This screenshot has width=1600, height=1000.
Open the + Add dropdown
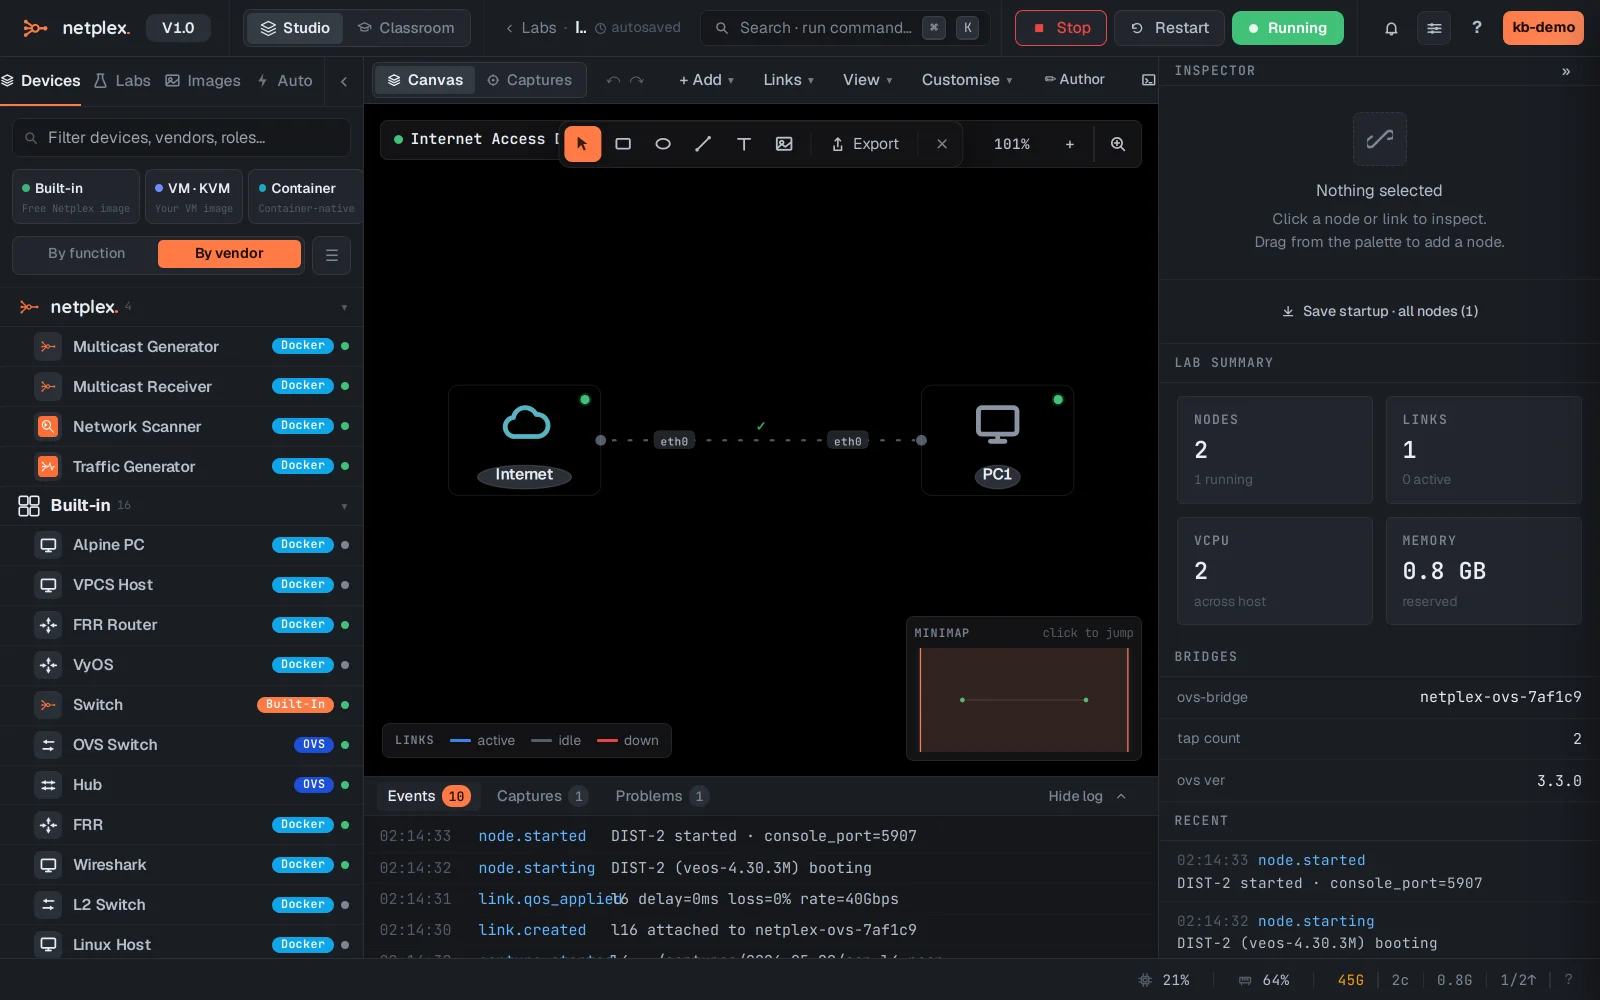pos(706,80)
